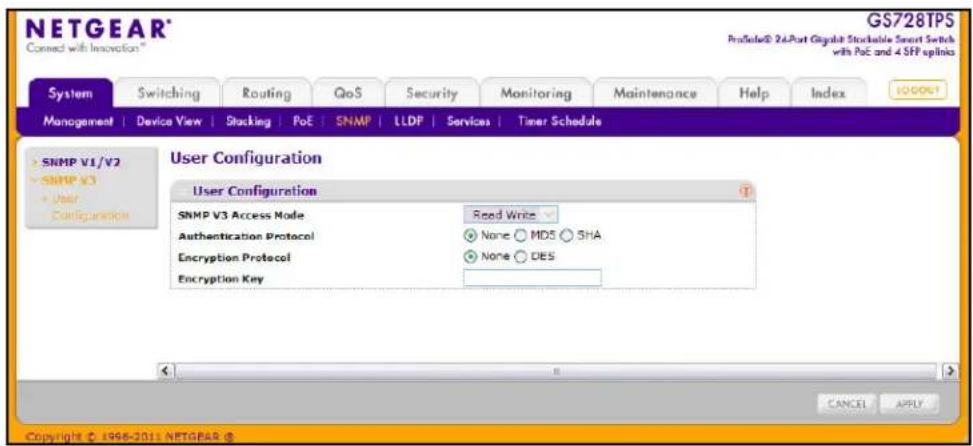
Task: Select DES encryption protocol
Action: coord(520,256)
